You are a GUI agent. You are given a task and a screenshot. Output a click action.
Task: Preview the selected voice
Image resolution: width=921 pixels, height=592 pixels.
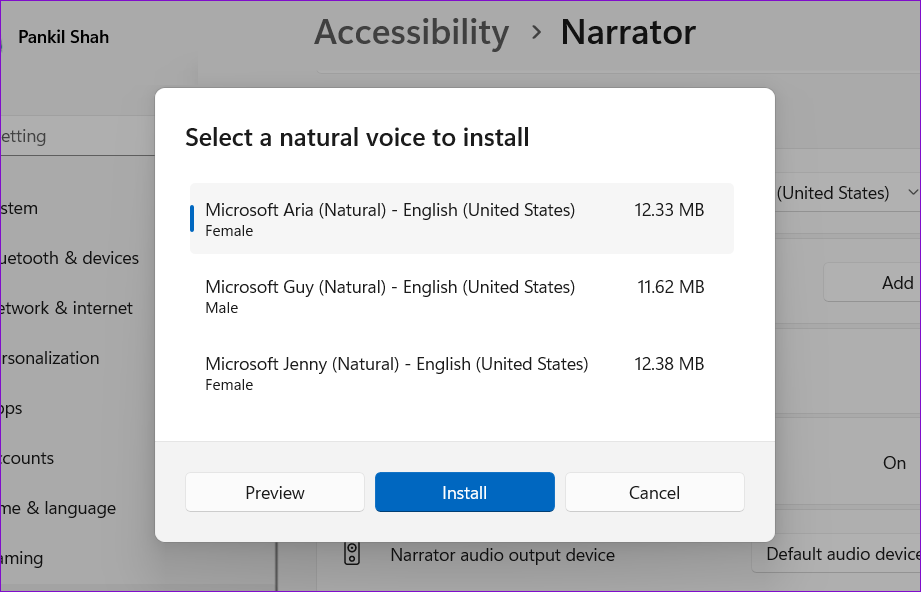pos(275,492)
